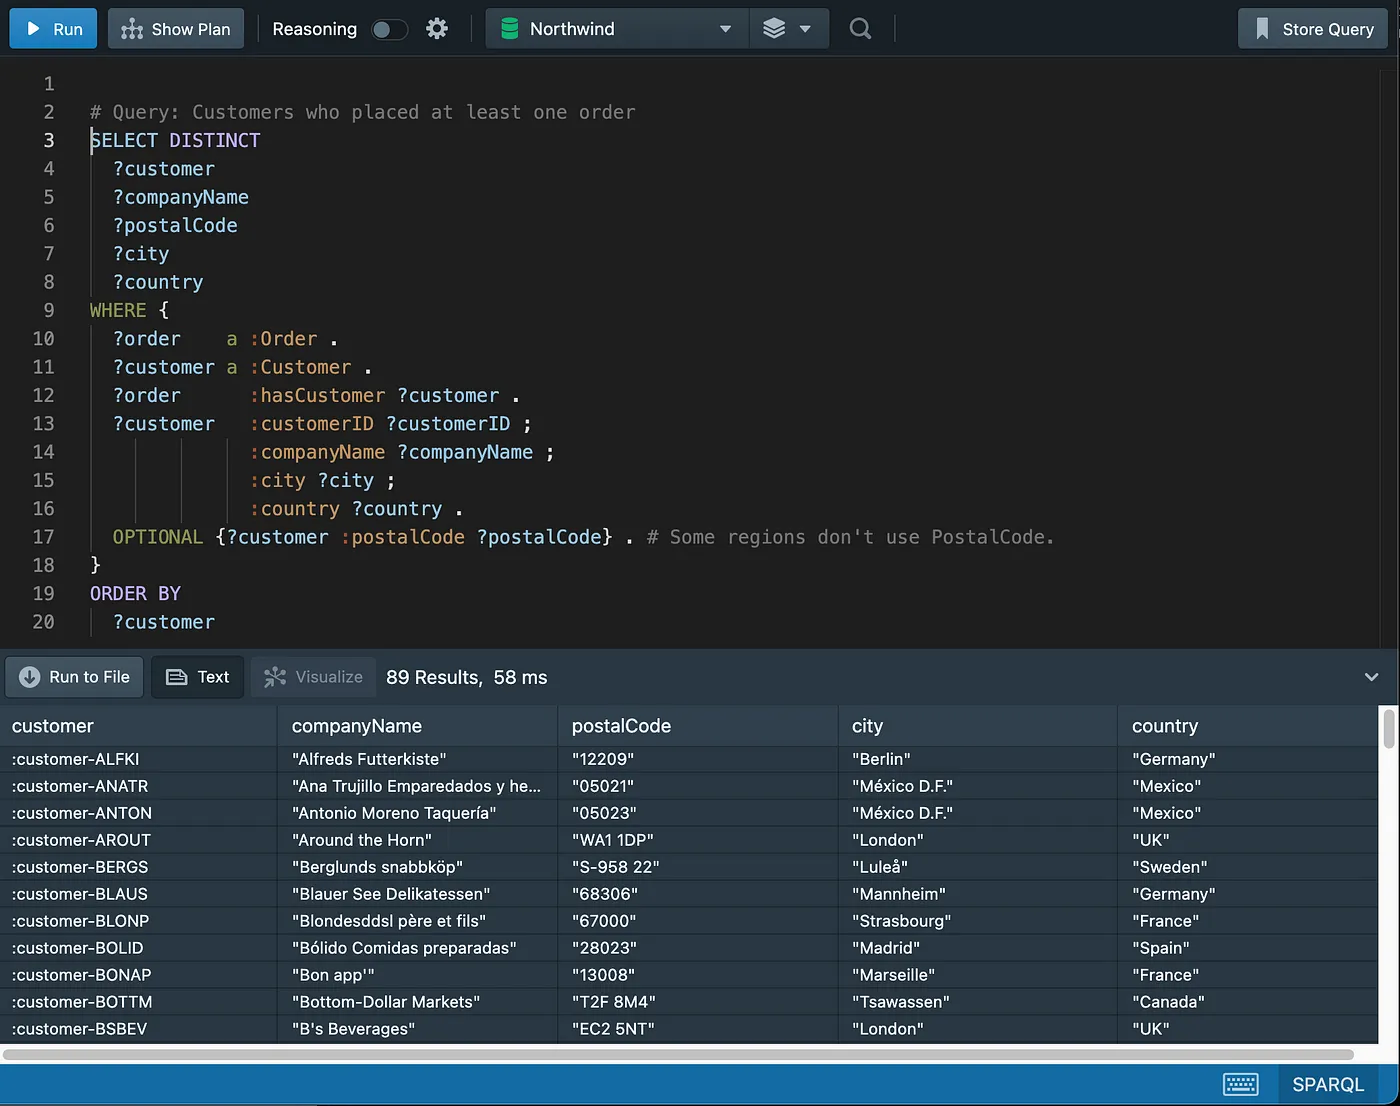The height and width of the screenshot is (1106, 1400).
Task: Select "Strasbourg" city cell
Action: pos(978,921)
